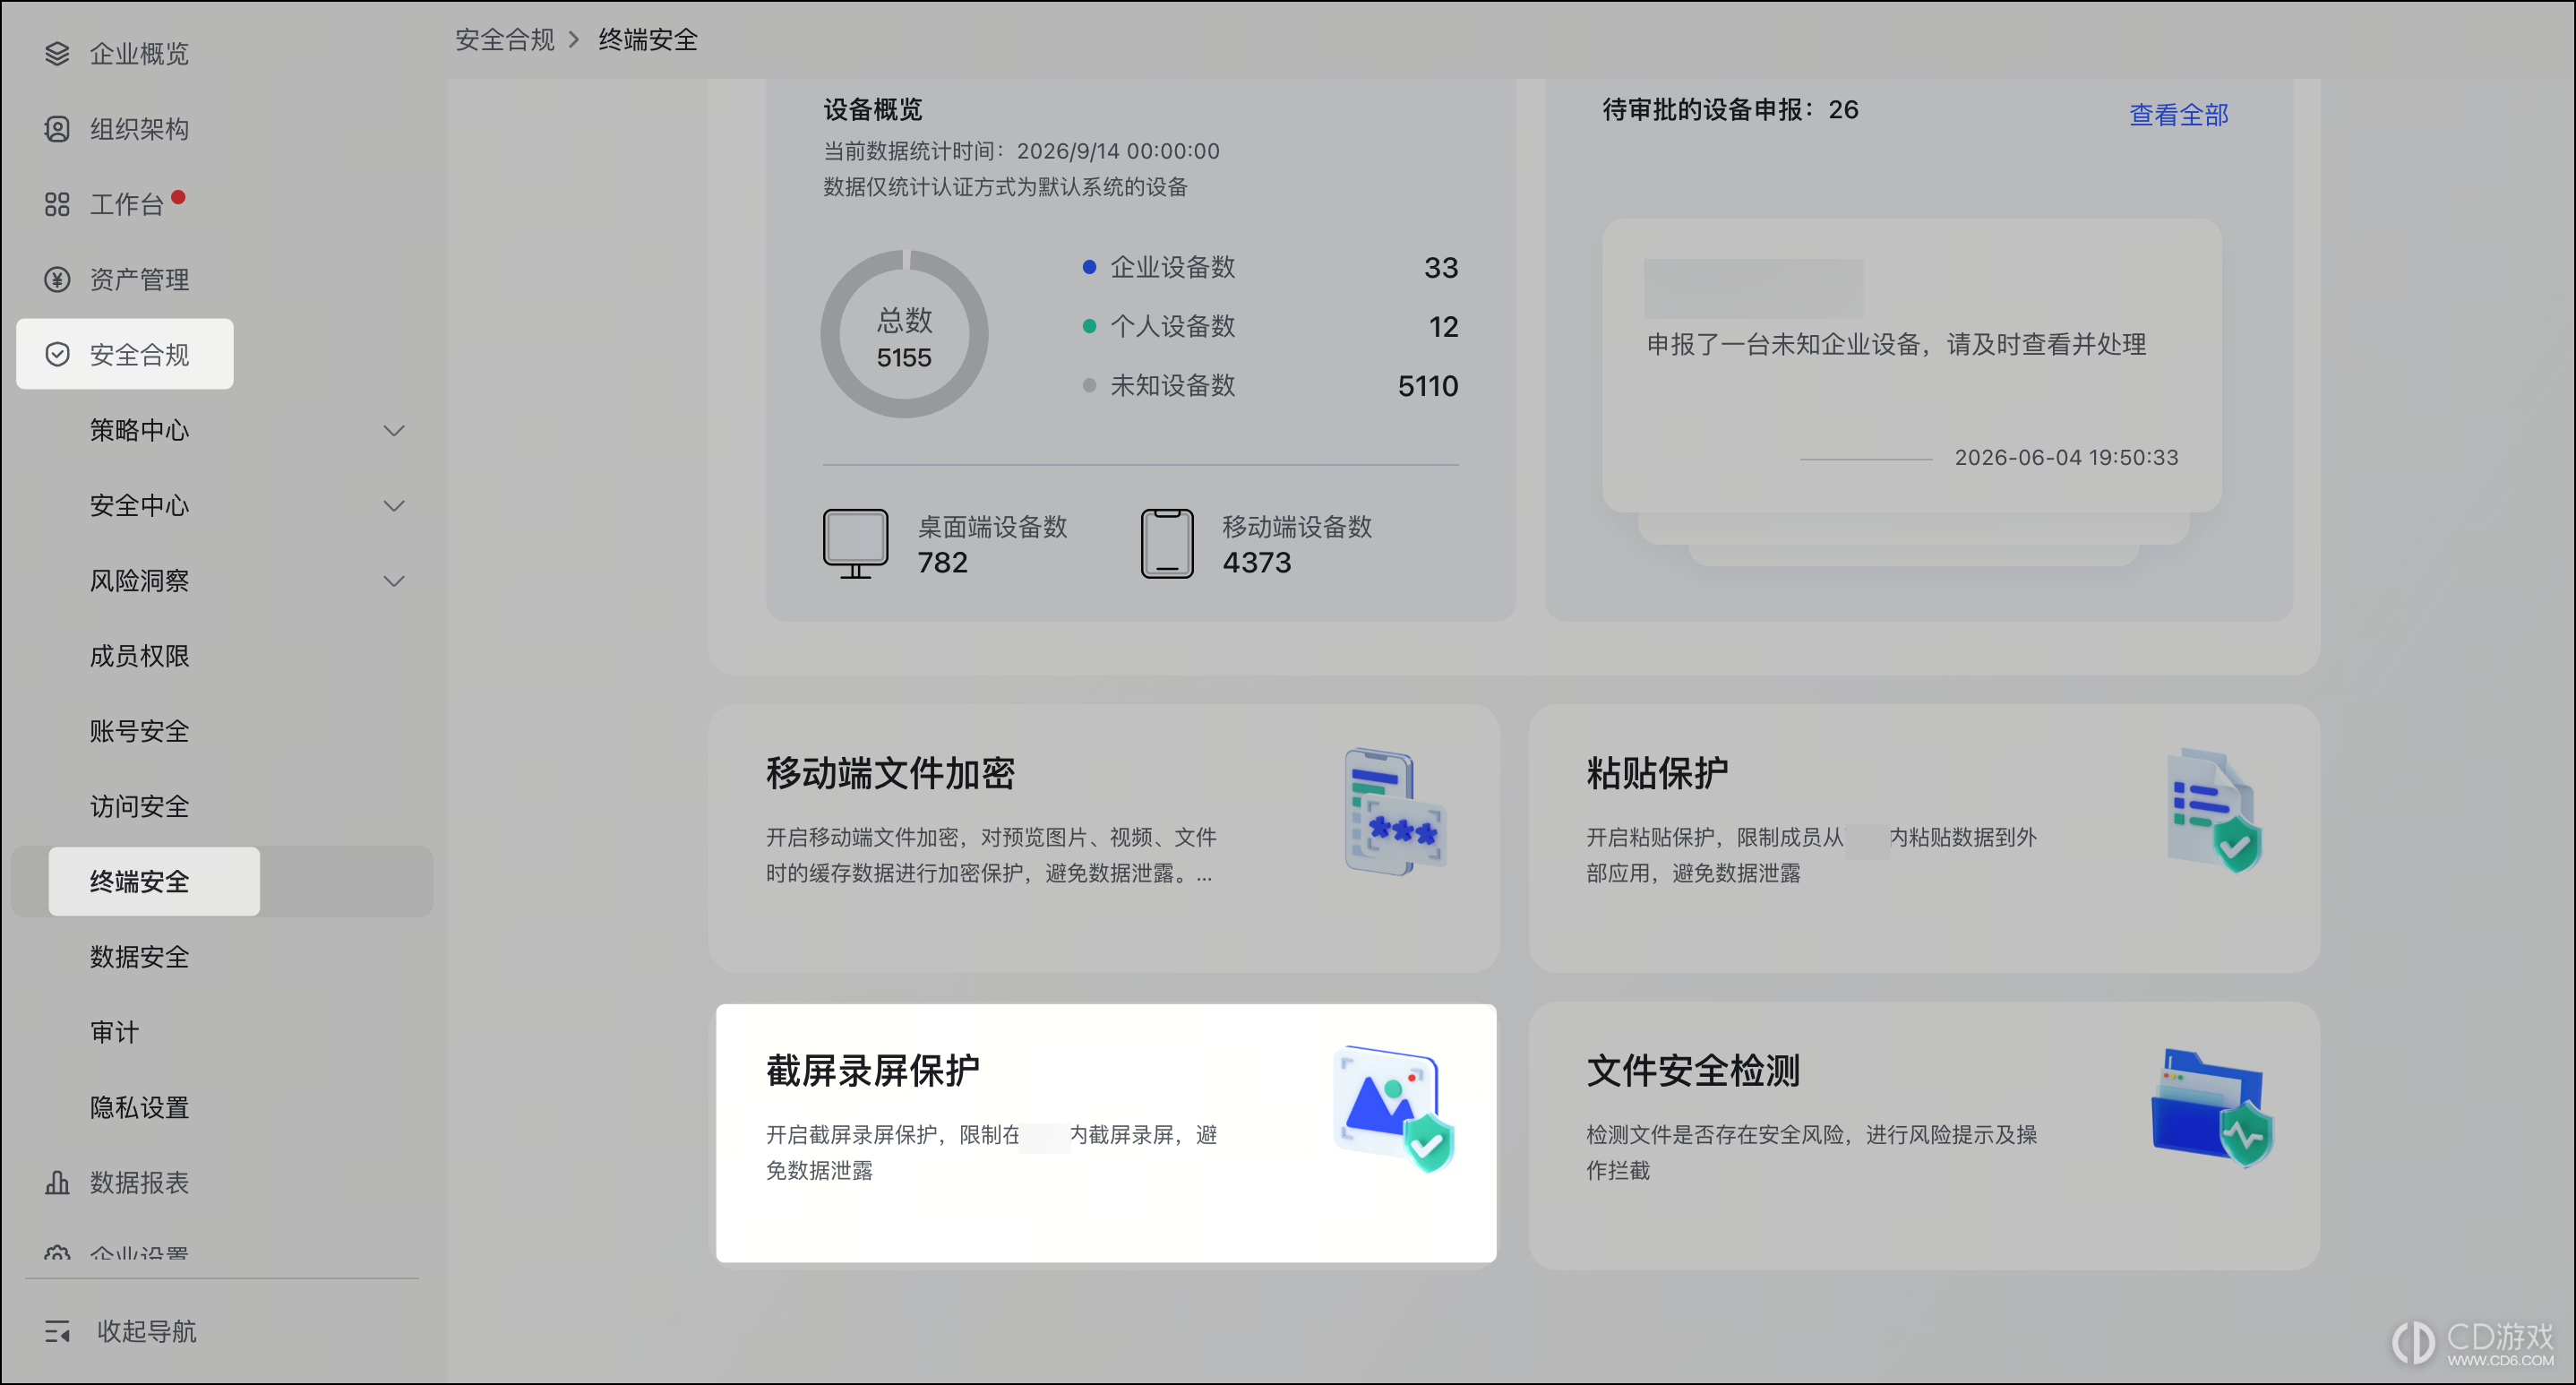Viewport: 2576px width, 1385px height.
Task: Open the 文件安全检测 card title
Action: pos(1692,1070)
